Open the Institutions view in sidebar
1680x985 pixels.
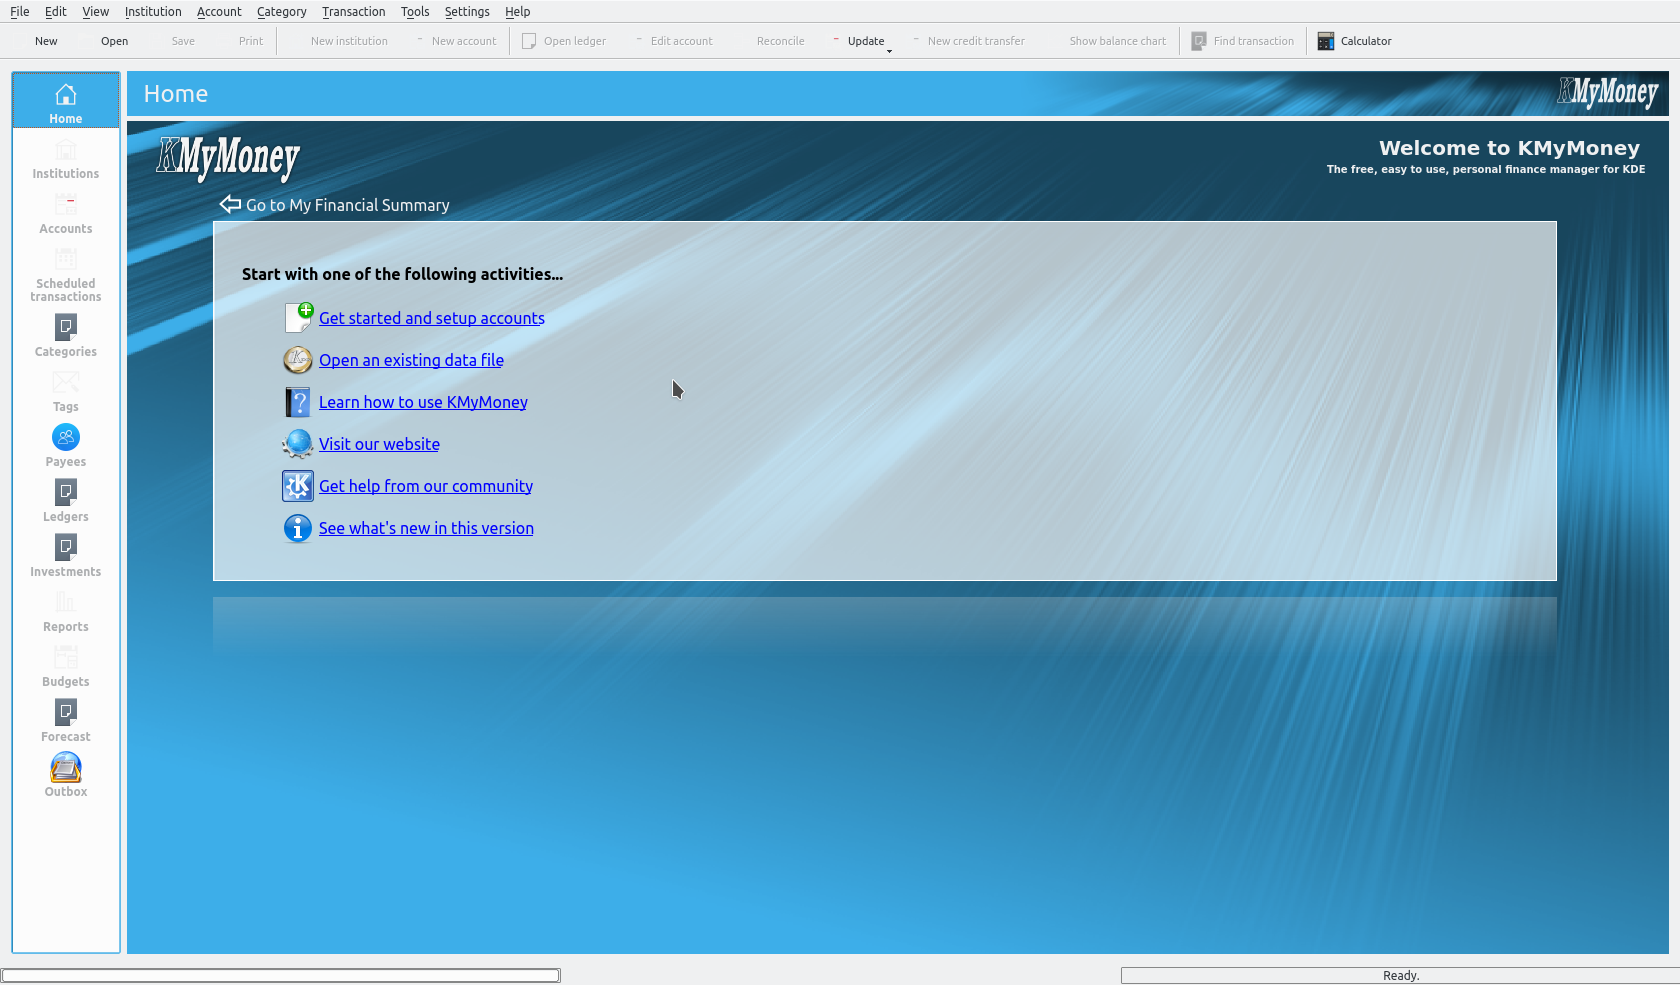(66, 160)
